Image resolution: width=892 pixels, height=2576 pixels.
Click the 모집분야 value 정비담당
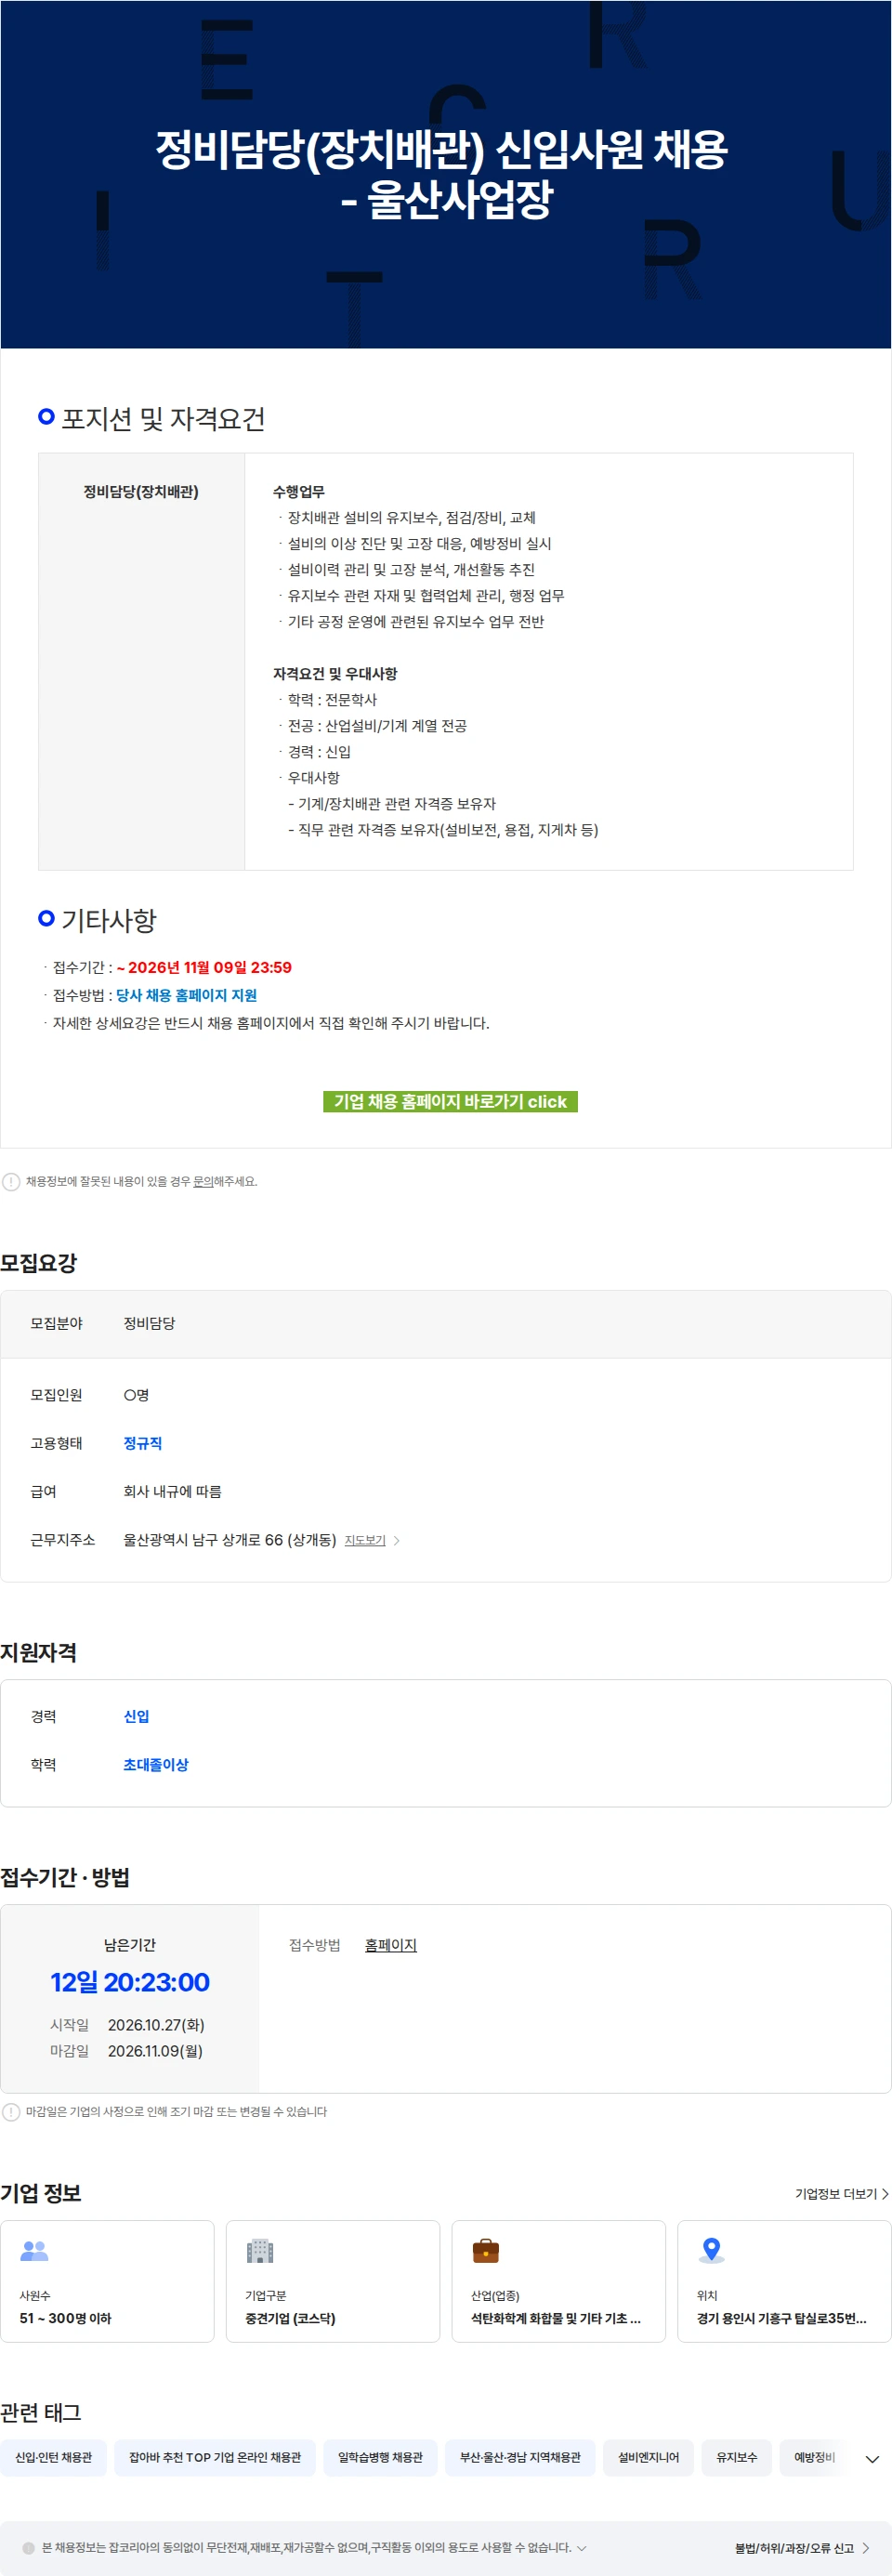[x=149, y=1323]
